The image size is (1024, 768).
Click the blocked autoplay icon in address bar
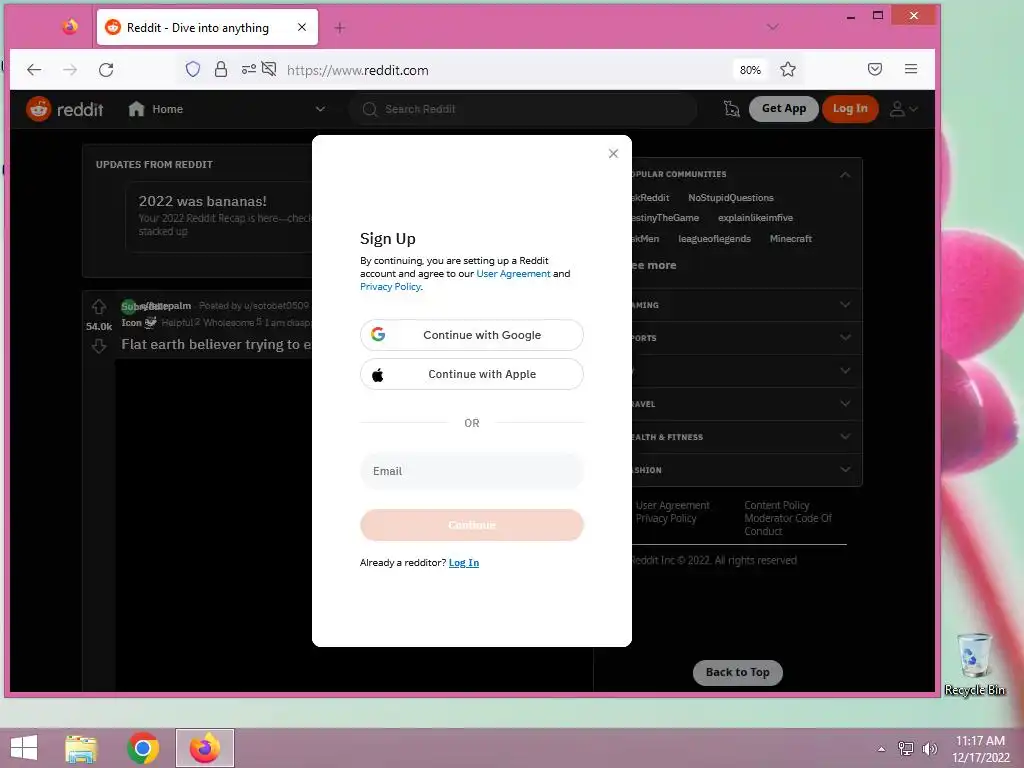pyautogui.click(x=269, y=69)
